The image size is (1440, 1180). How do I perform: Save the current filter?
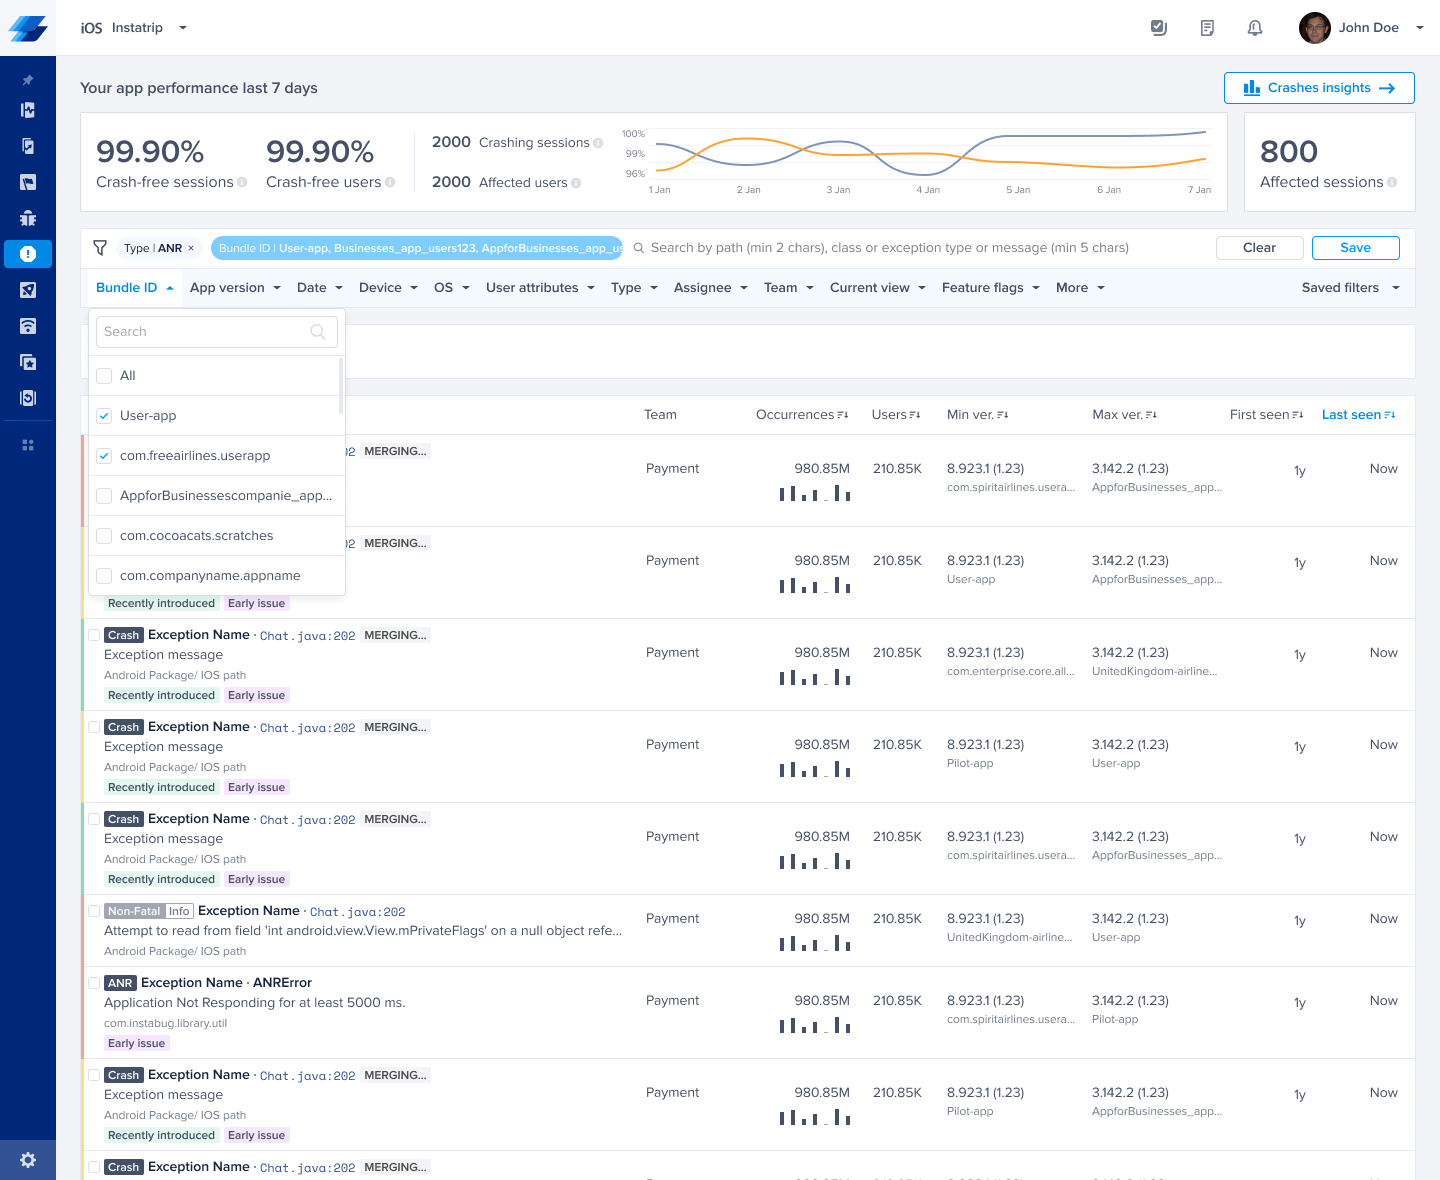[x=1356, y=248]
